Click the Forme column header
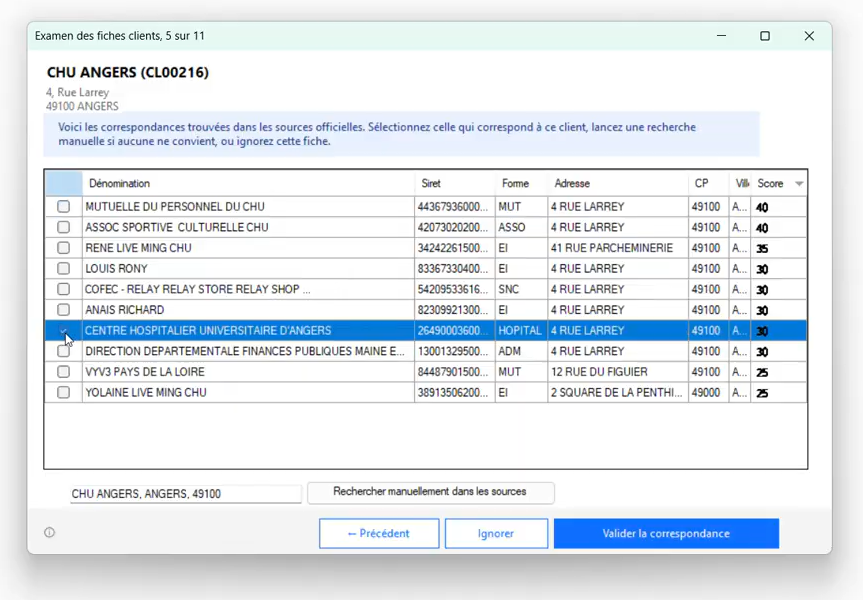863x600 pixels. coord(521,183)
